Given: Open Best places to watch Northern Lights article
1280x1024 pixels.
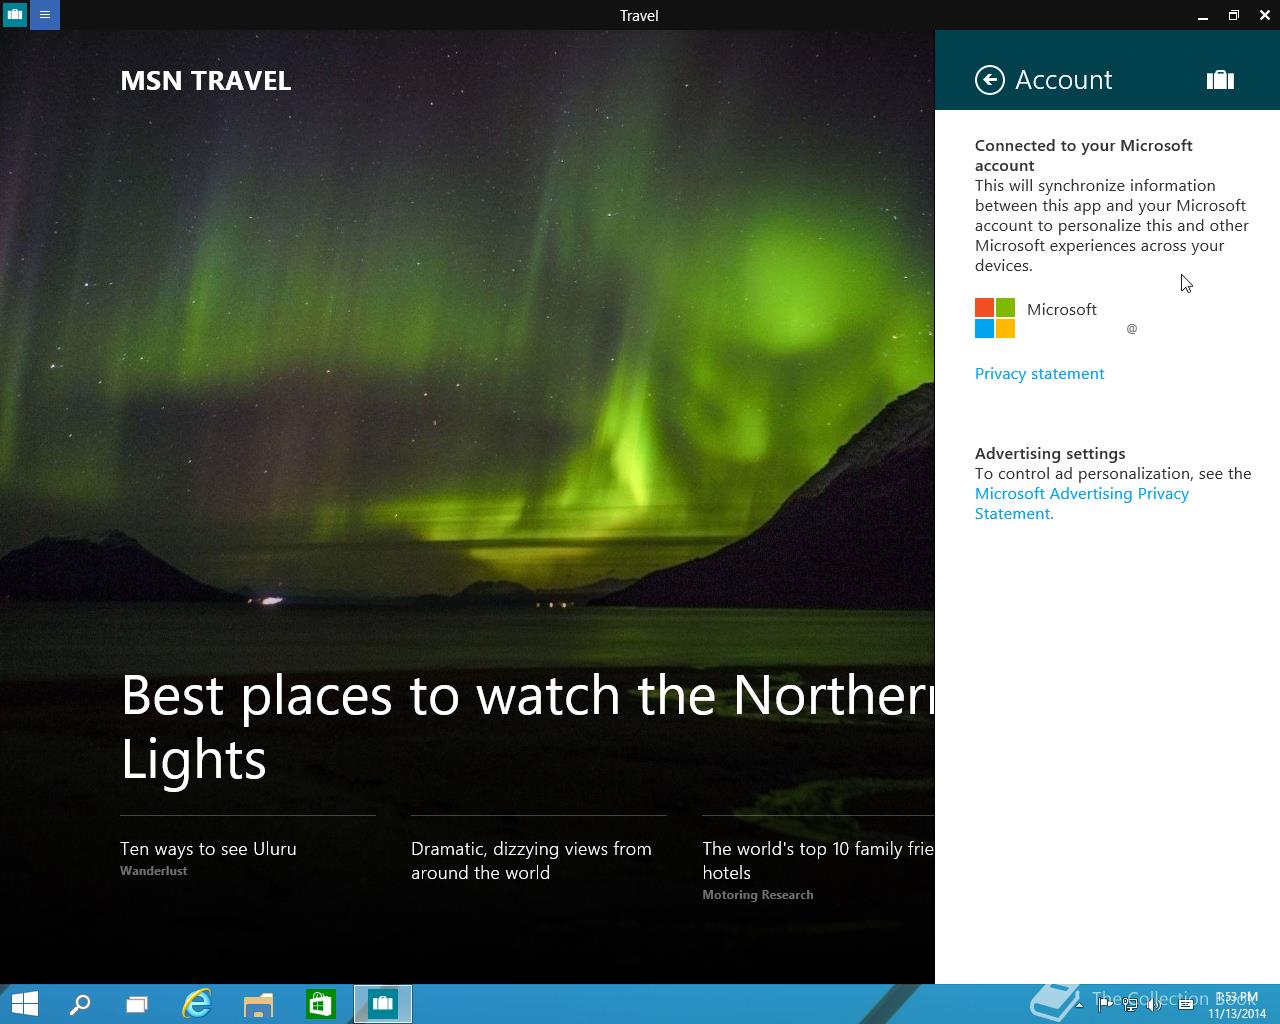Looking at the screenshot, I should [x=527, y=727].
